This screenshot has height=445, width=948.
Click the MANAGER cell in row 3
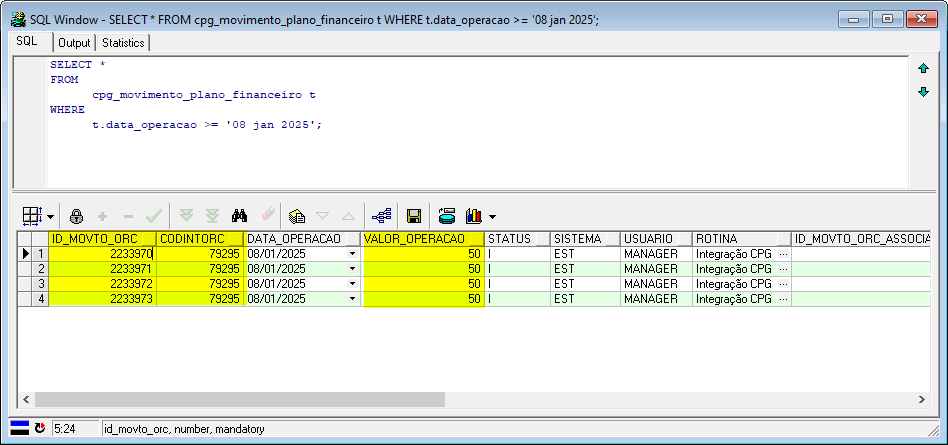coord(657,284)
